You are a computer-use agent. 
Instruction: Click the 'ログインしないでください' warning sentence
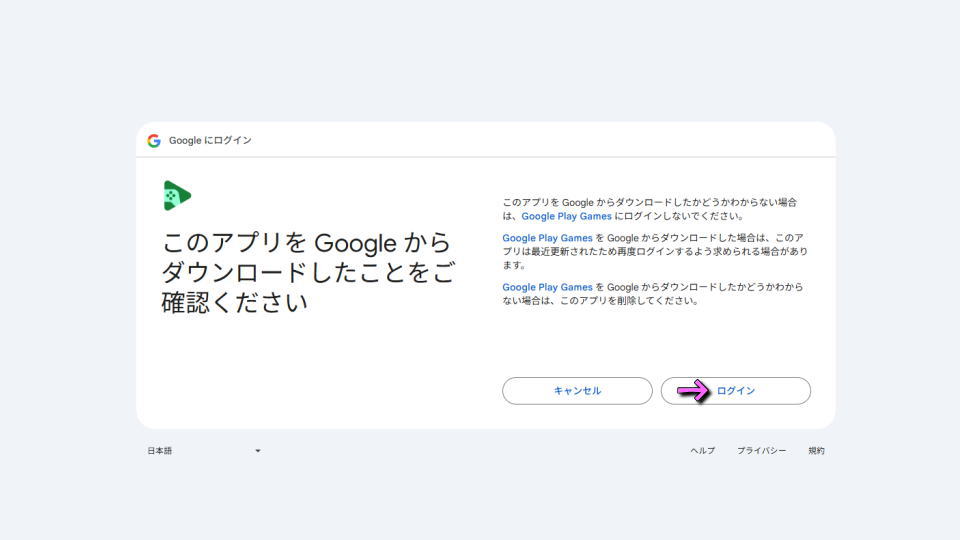[x=678, y=216]
